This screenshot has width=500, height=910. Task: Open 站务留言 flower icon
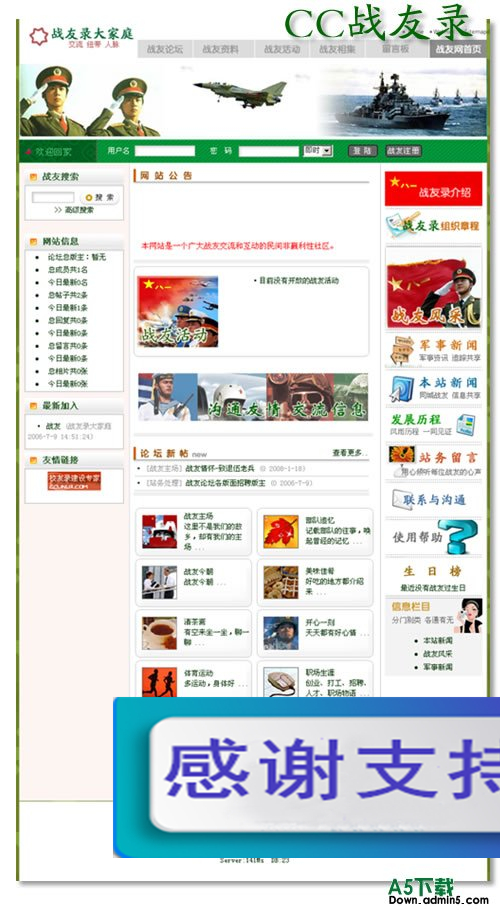pos(401,454)
